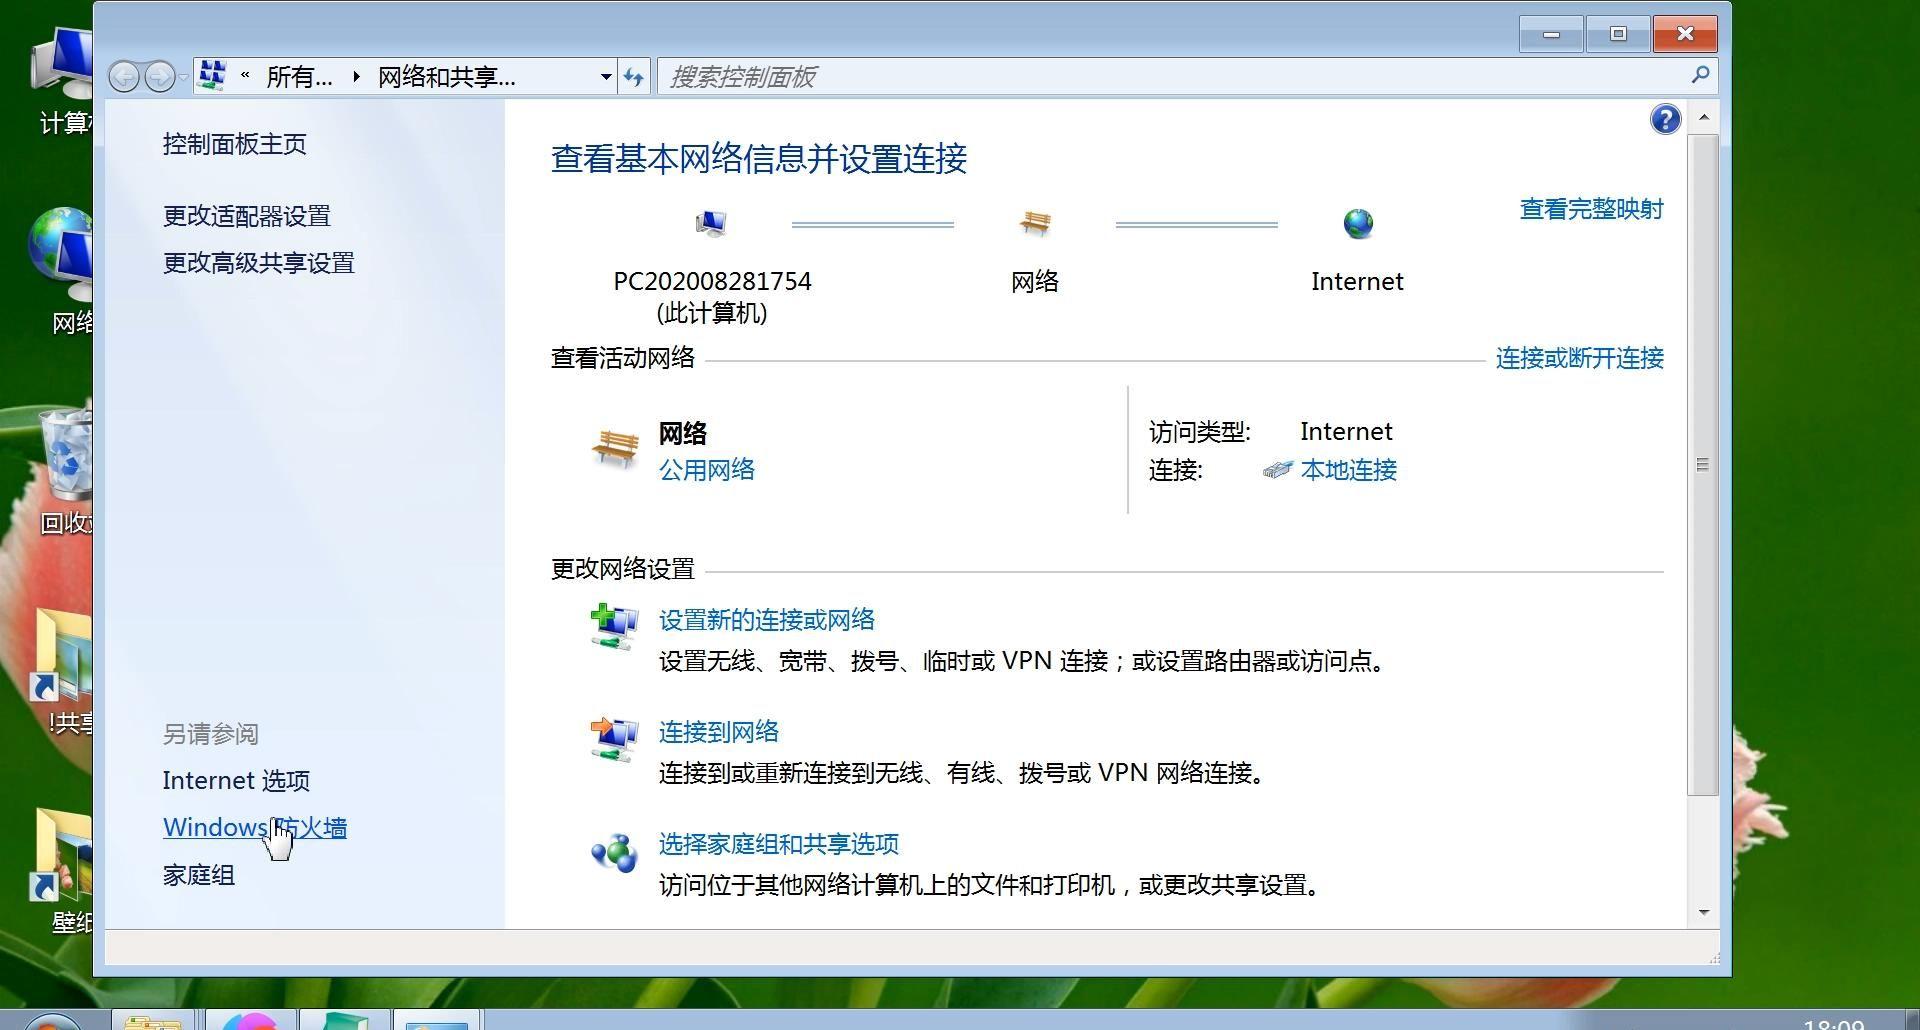Open 本地连接 status link
This screenshot has width=1920, height=1030.
1349,470
